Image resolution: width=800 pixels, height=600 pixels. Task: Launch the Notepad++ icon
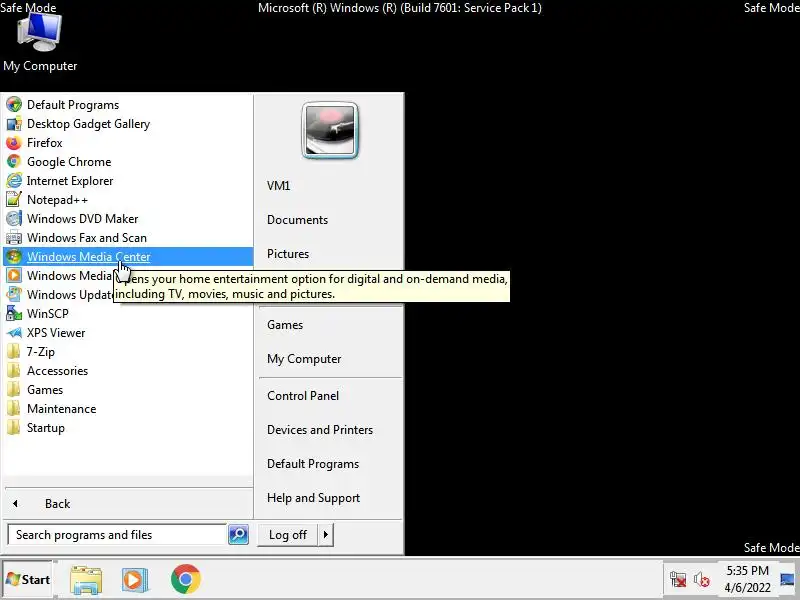(x=14, y=199)
